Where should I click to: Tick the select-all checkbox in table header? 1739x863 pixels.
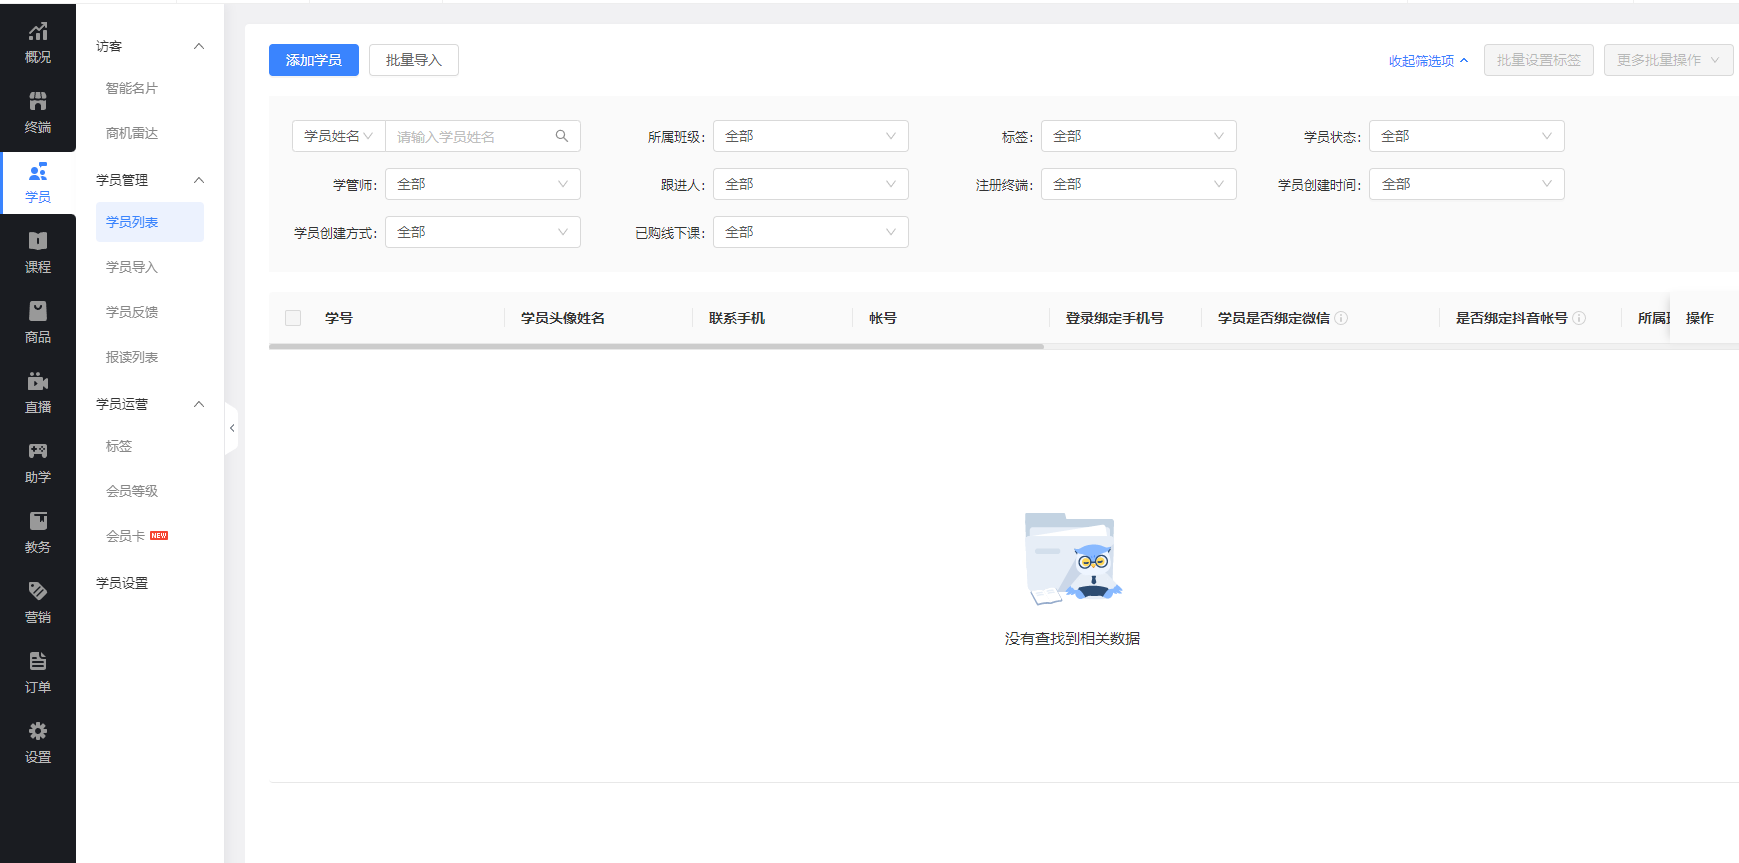tap(293, 318)
